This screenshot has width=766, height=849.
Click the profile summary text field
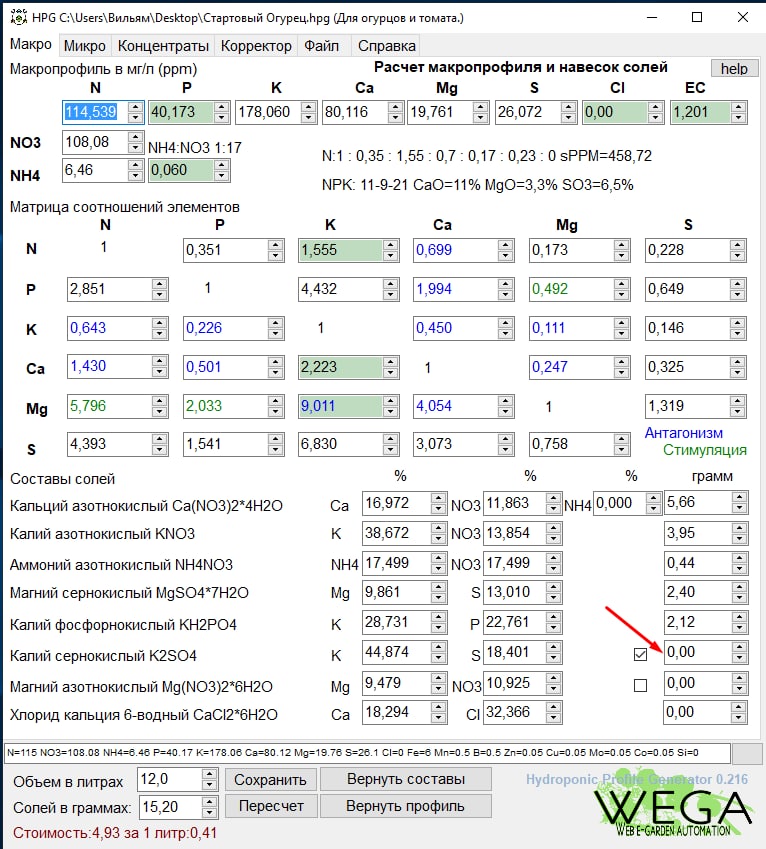click(x=368, y=753)
